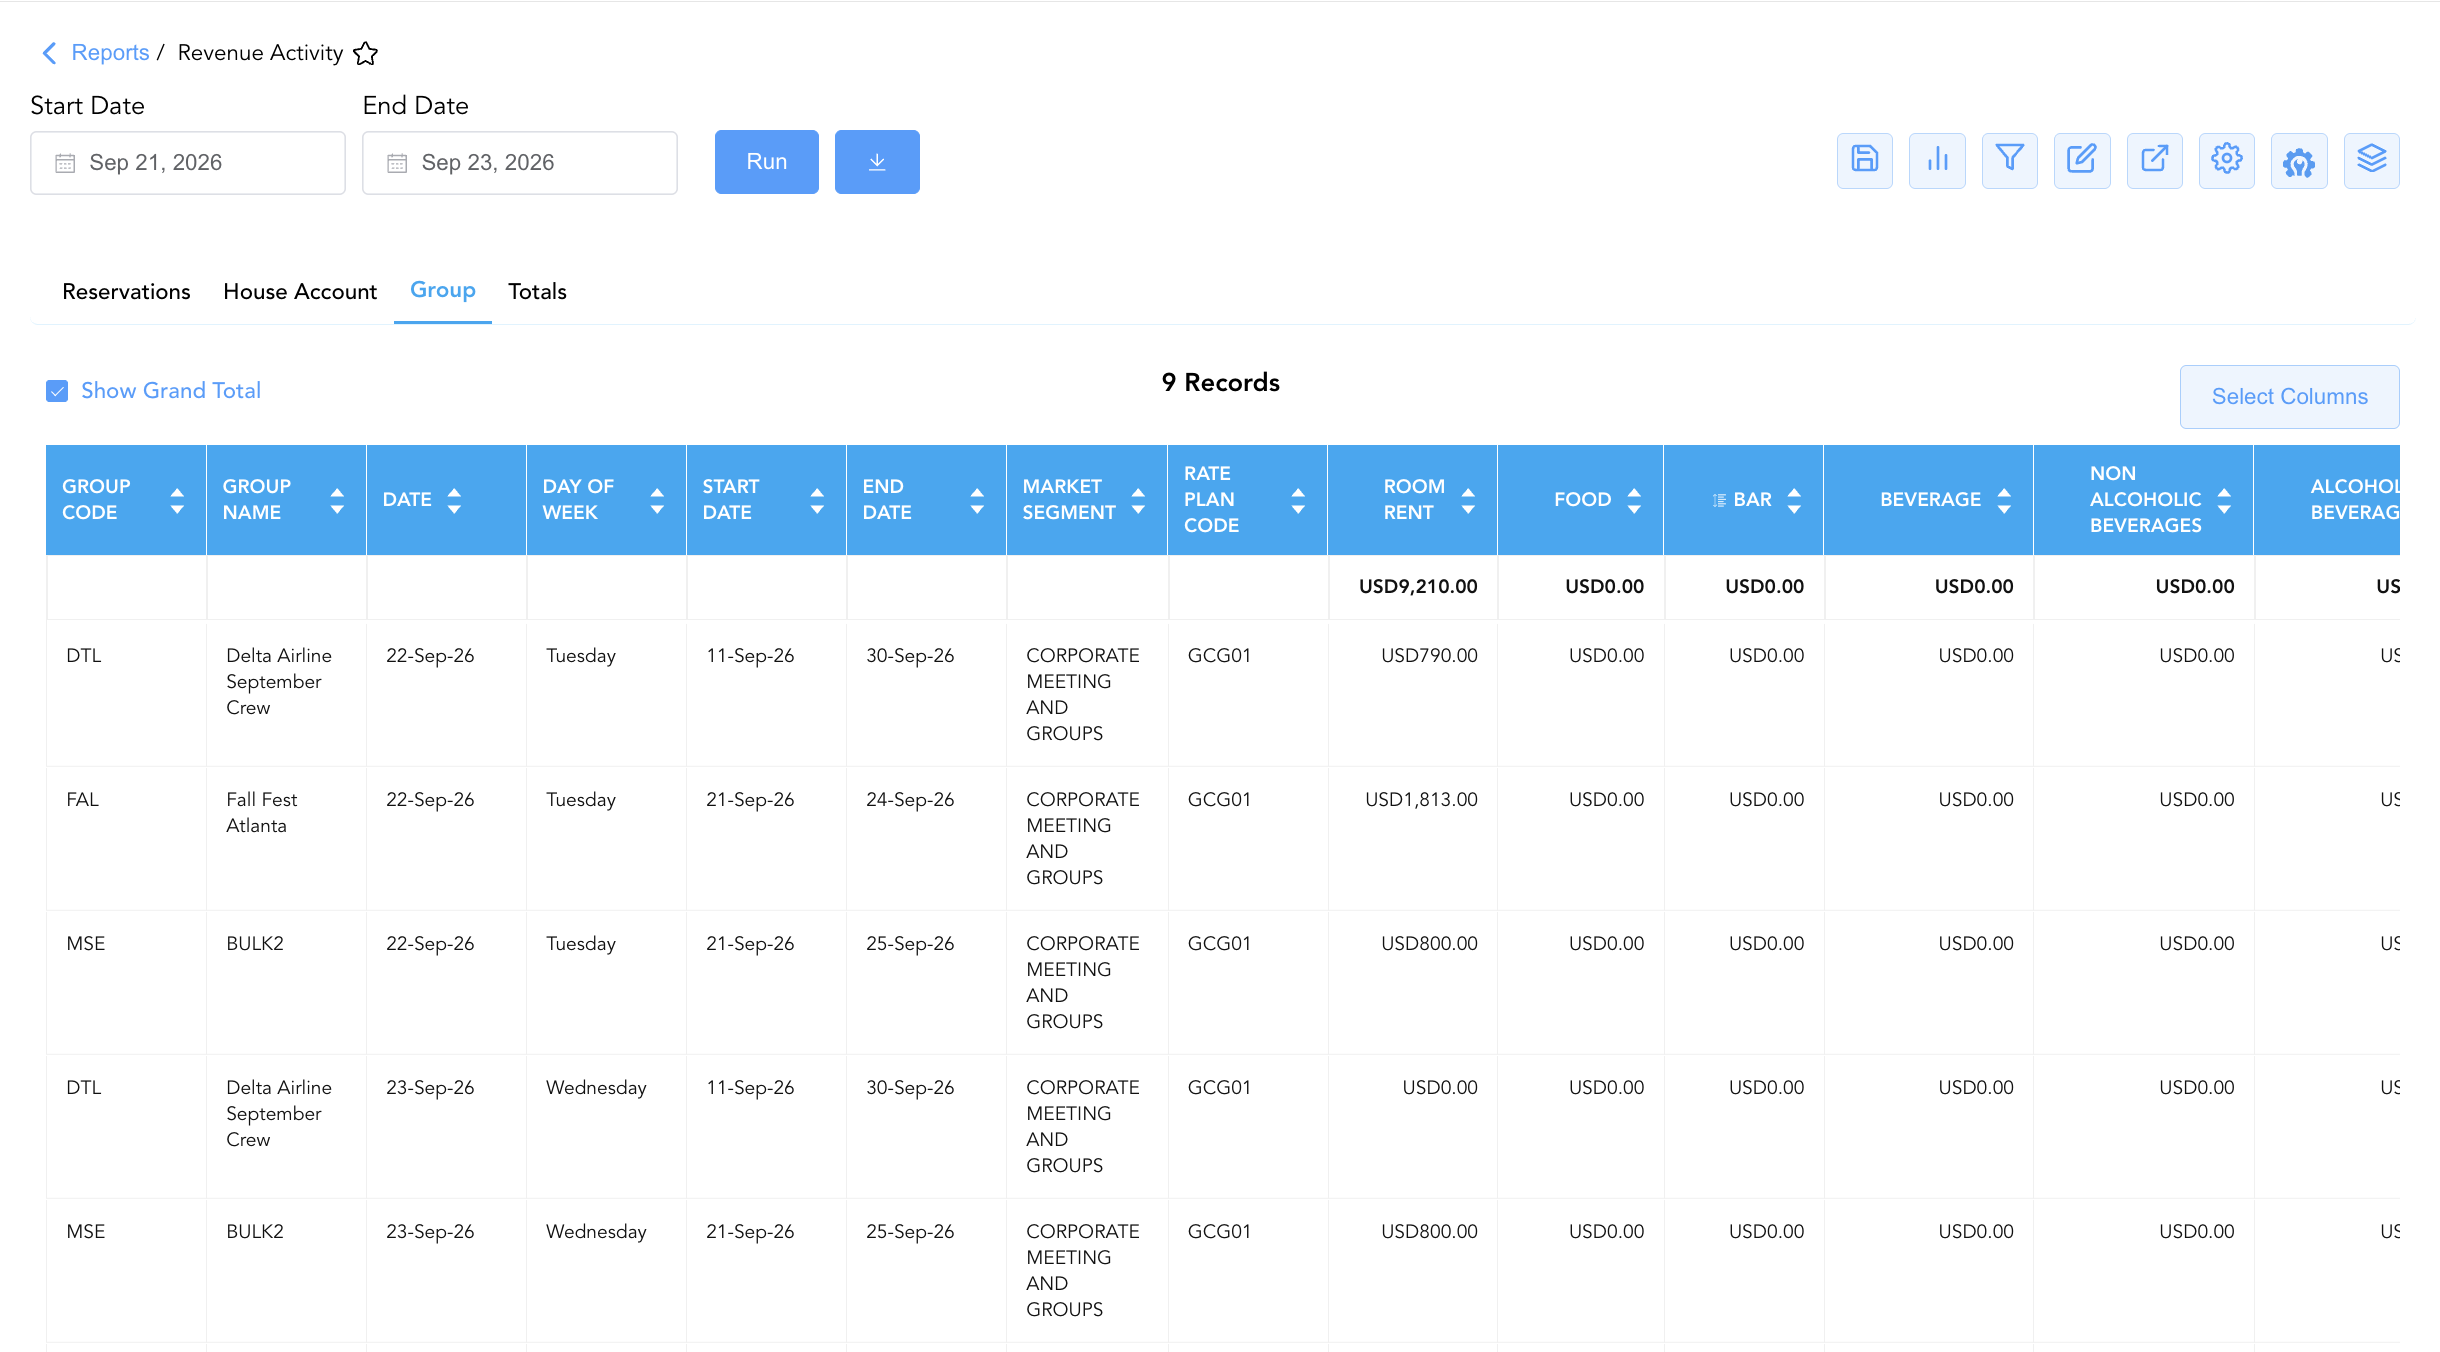Click the End Date field Sep 23, 2026
Viewport: 2440px width, 1352px height.
click(520, 163)
